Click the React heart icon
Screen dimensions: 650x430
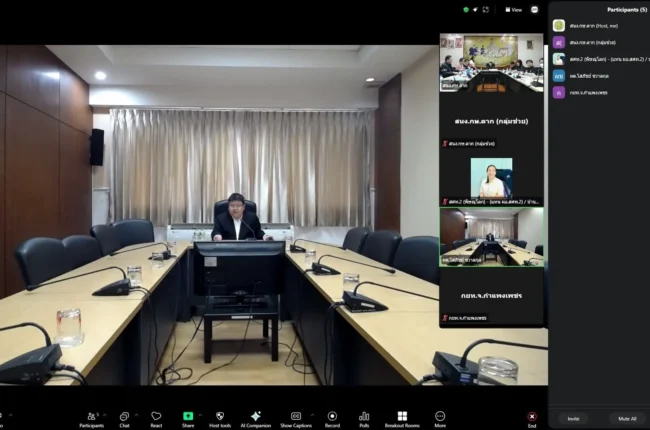coord(156,419)
